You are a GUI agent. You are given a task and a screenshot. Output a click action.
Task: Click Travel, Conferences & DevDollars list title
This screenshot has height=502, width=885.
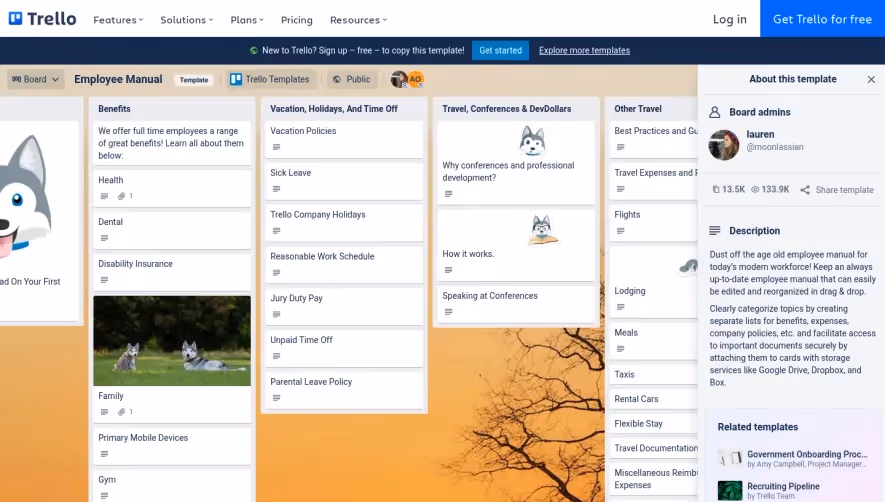point(506,108)
